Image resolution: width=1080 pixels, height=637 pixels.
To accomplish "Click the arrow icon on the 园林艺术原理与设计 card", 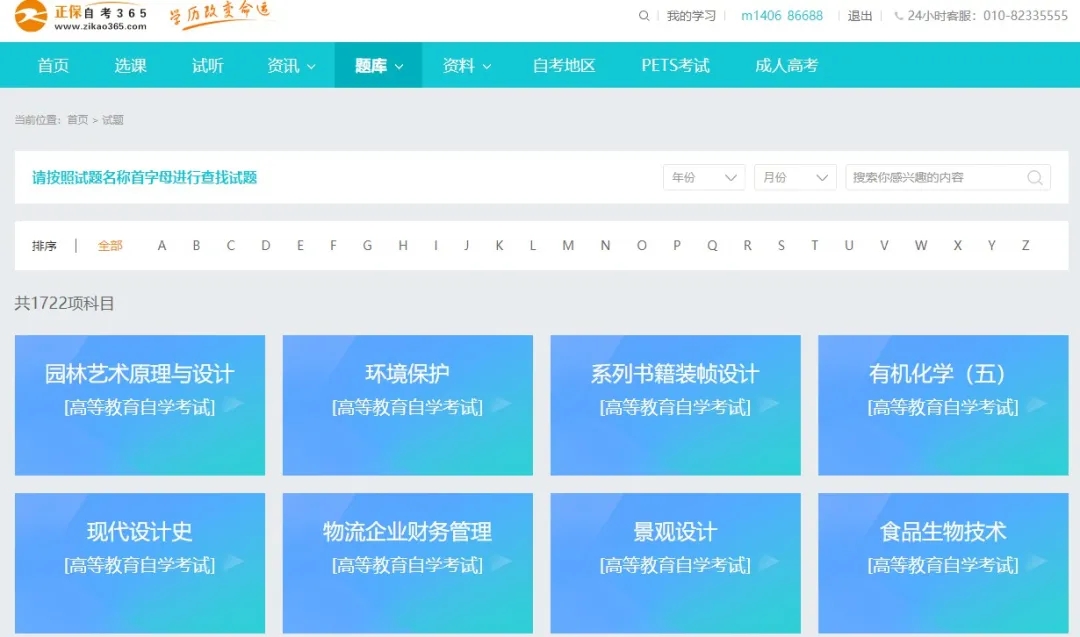I will (x=232, y=406).
